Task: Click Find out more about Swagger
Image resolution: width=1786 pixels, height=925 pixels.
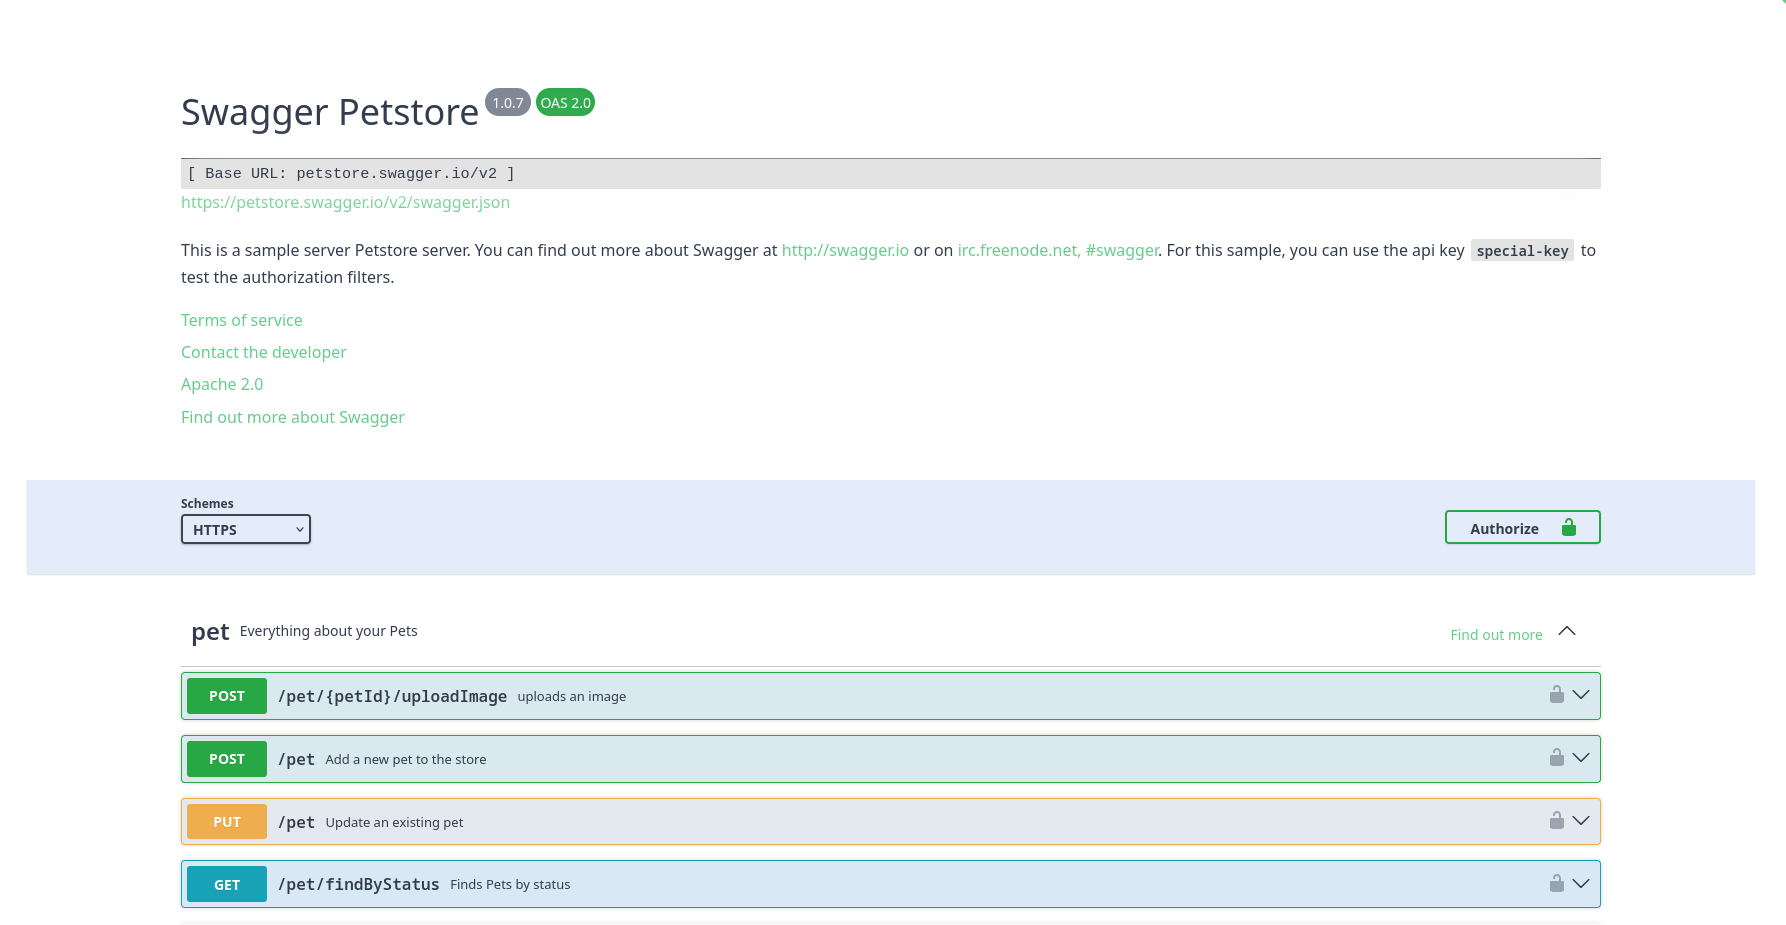Action: point(293,417)
